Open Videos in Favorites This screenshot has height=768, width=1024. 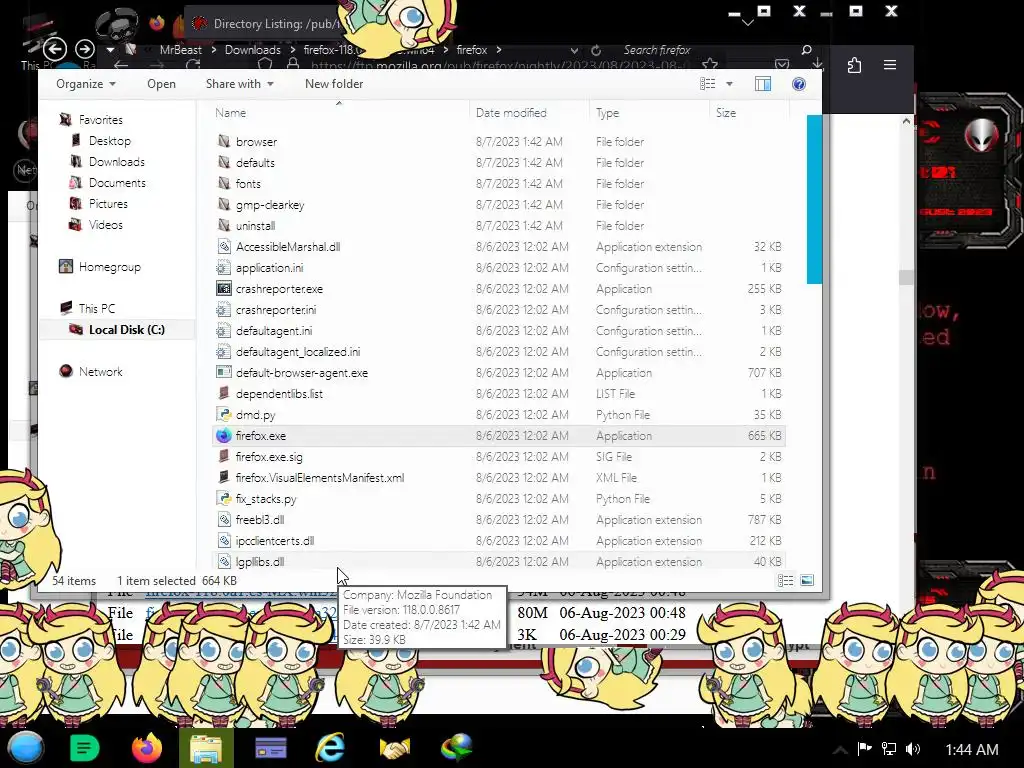pos(105,224)
